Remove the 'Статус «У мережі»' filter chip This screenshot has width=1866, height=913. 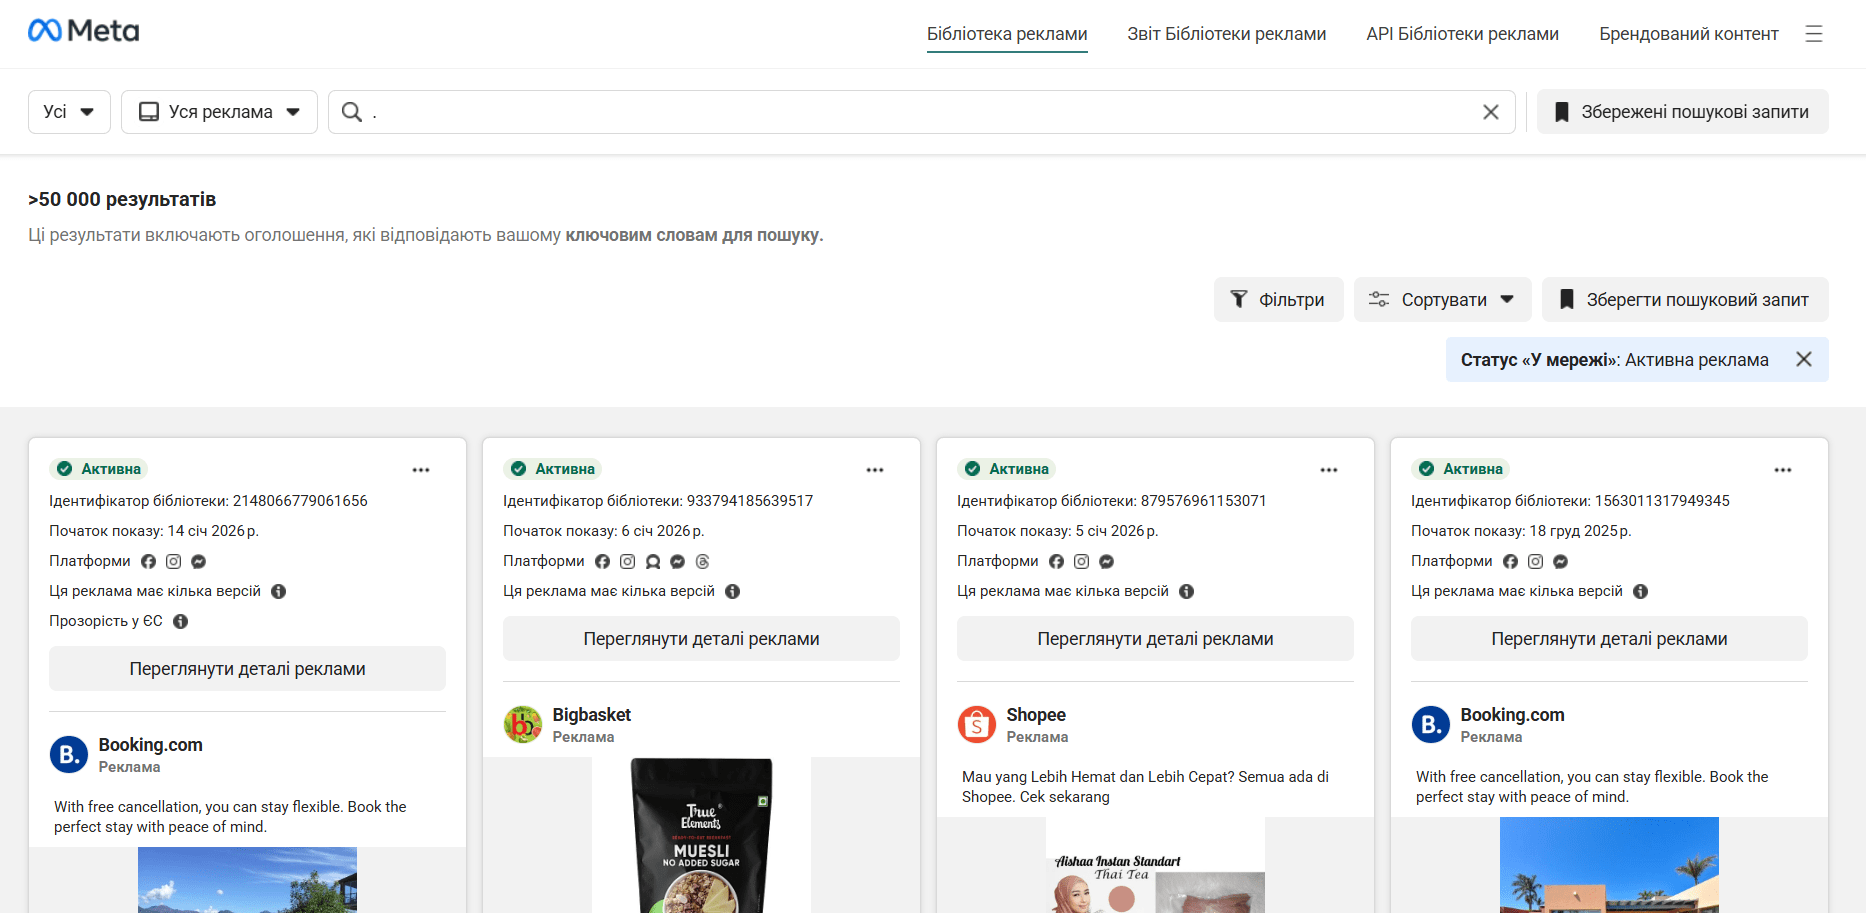click(x=1804, y=359)
